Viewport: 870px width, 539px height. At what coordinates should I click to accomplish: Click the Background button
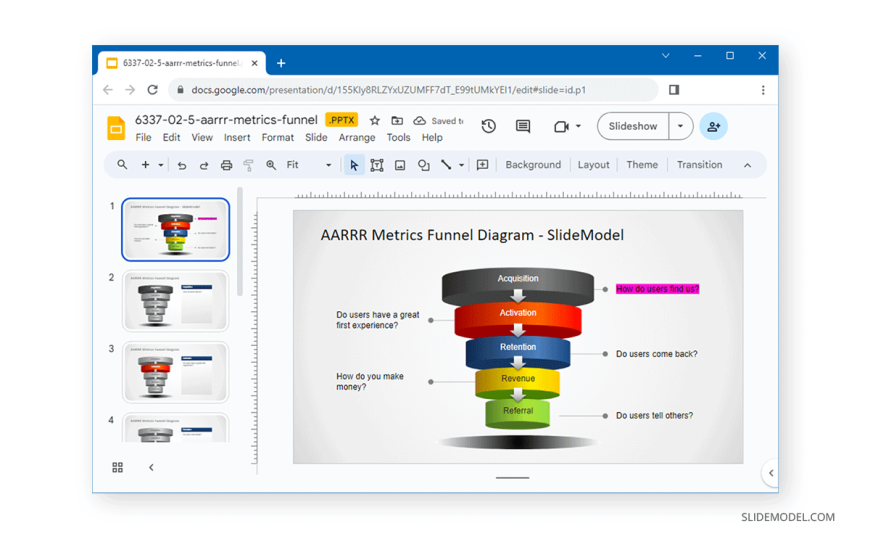point(532,165)
